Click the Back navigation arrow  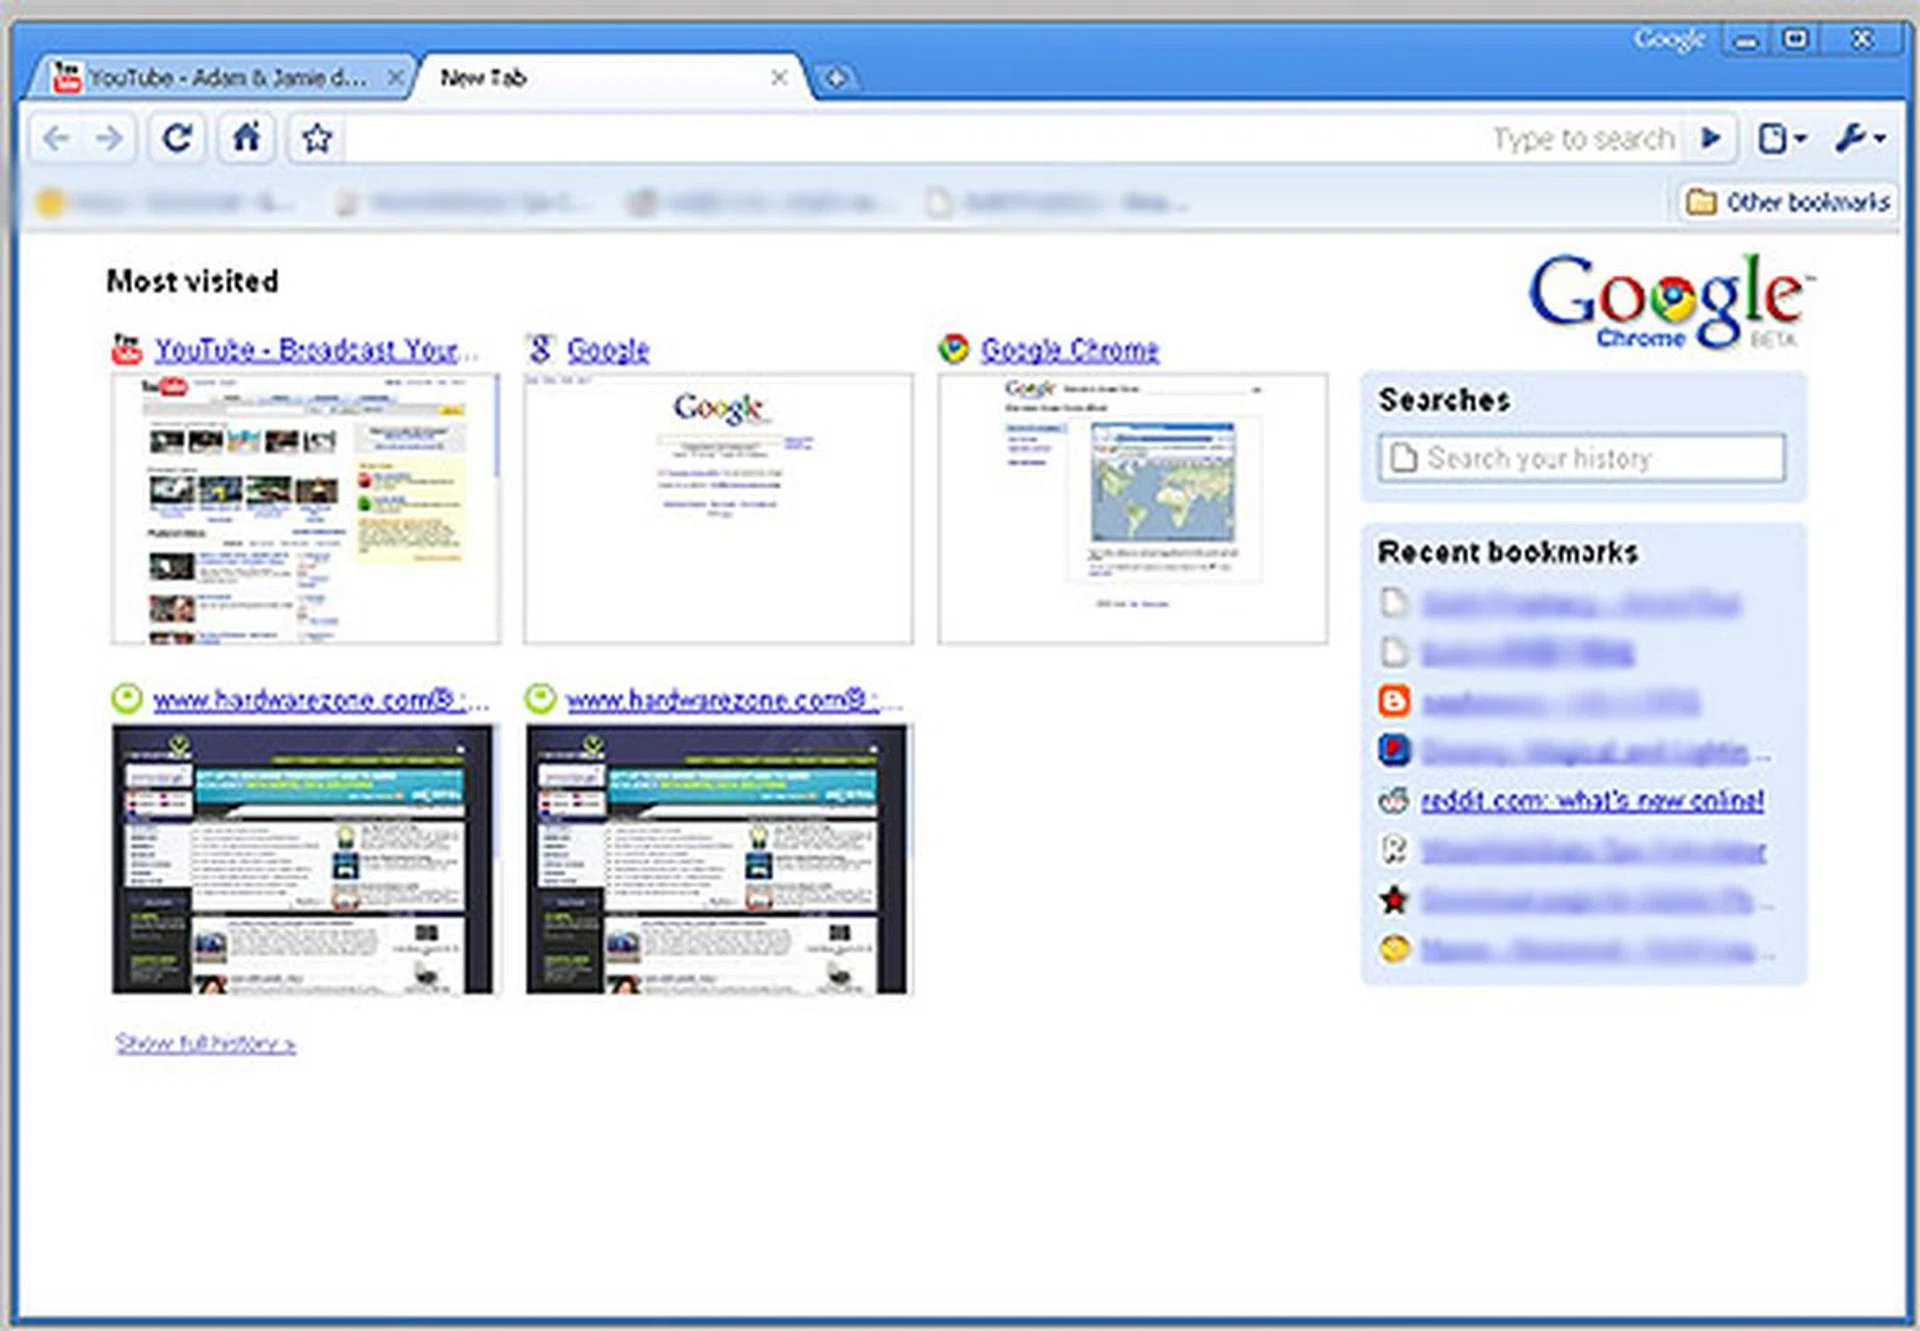pos(55,138)
